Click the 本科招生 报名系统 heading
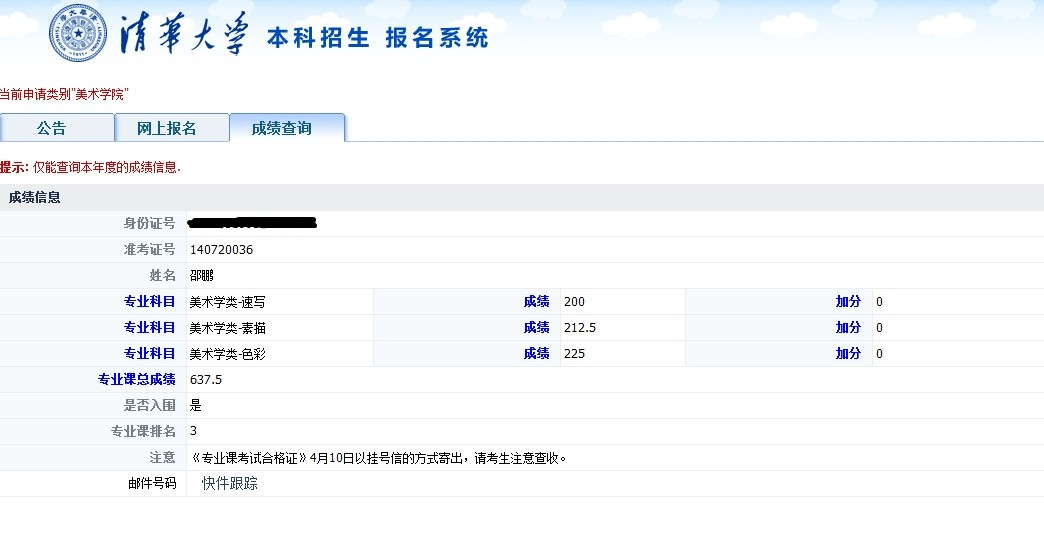 [378, 38]
